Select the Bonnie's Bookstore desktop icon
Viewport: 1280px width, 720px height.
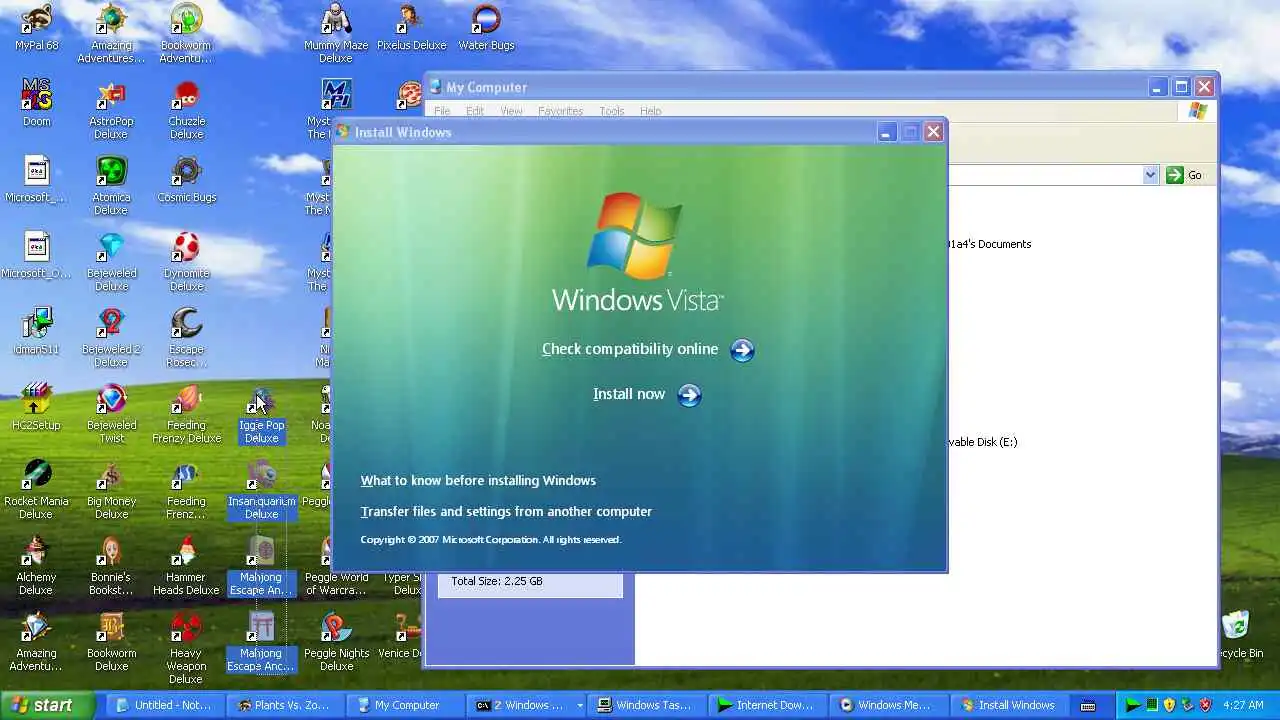(111, 566)
